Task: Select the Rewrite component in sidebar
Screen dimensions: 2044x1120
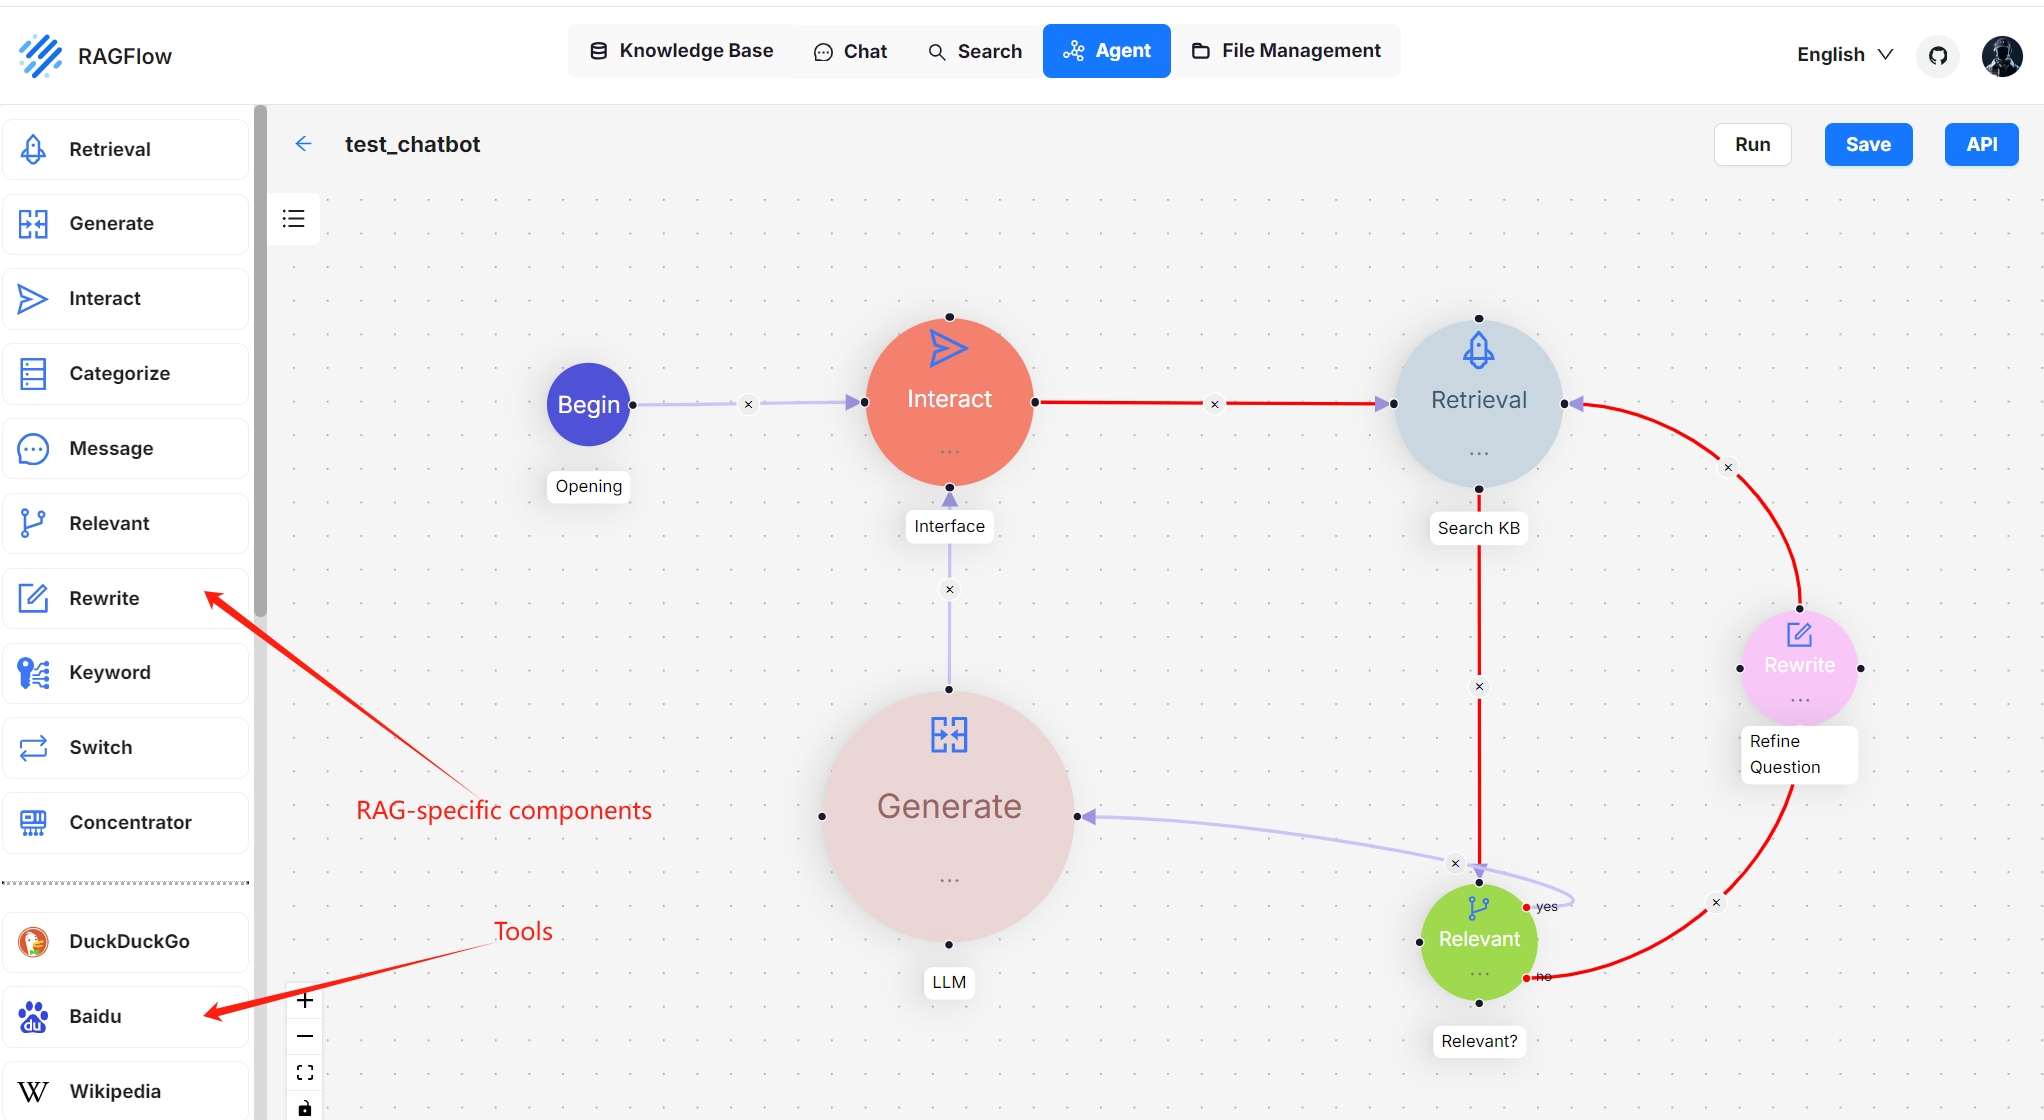Action: [x=125, y=598]
